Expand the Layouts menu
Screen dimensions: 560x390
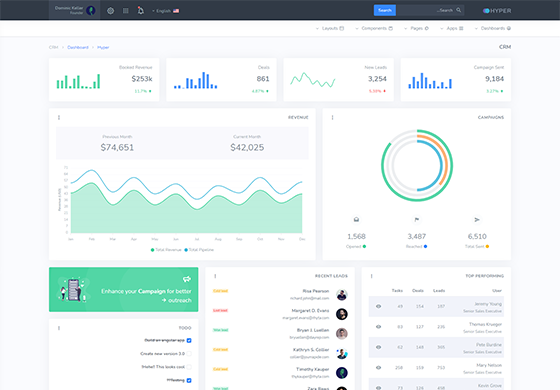click(x=330, y=28)
